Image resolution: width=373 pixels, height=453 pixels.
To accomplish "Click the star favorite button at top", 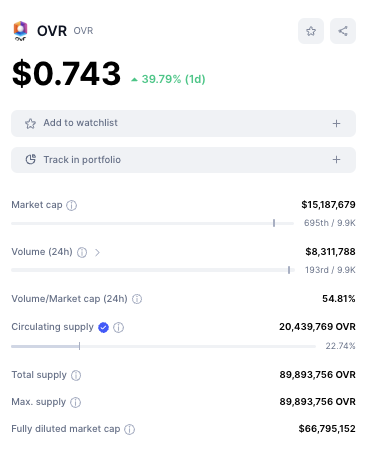I will [x=311, y=31].
